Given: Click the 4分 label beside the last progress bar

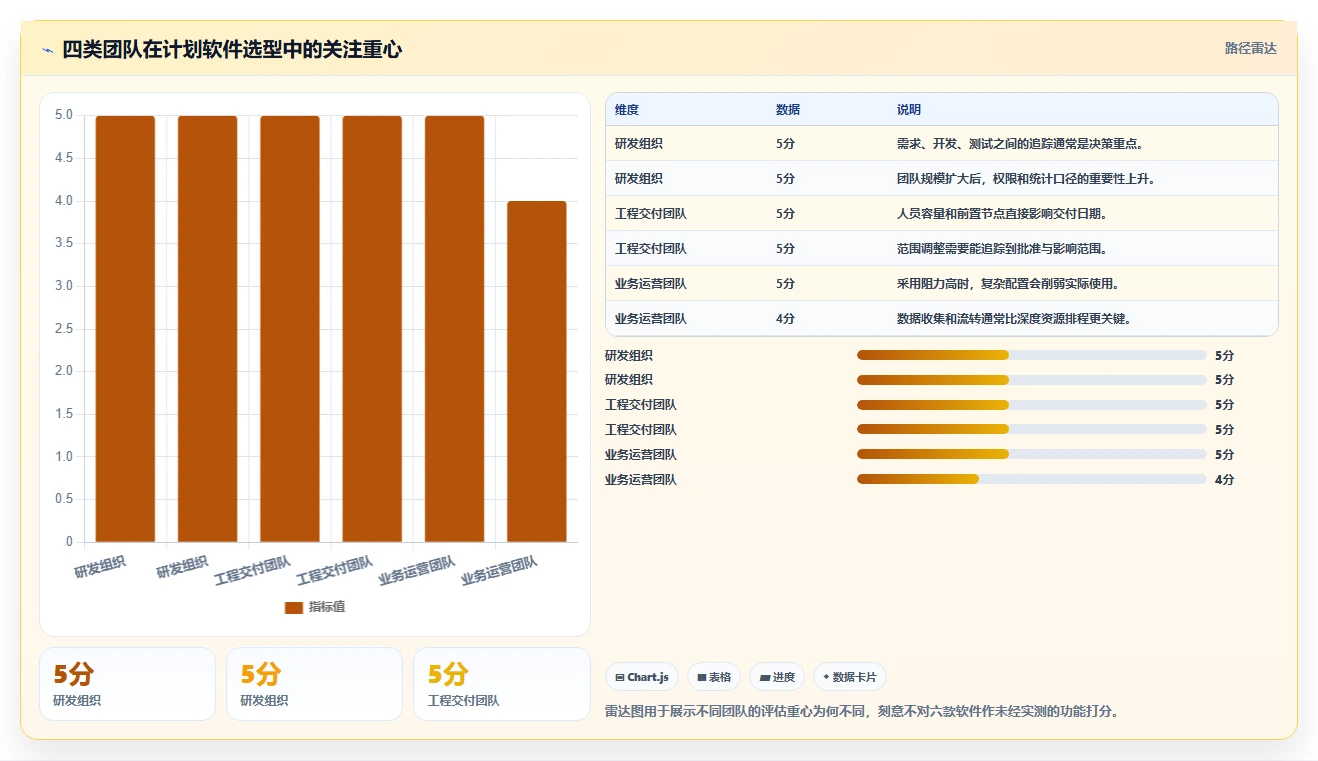Looking at the screenshot, I should pyautogui.click(x=1224, y=480).
